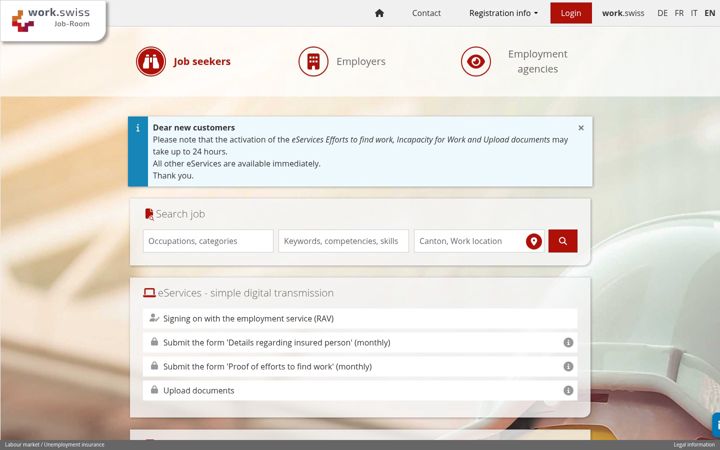Click the laptop eServices icon
The height and width of the screenshot is (450, 720).
[149, 293]
